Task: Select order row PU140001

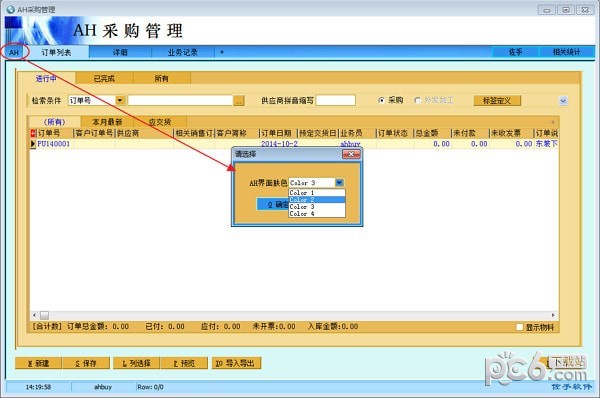Action: [294, 144]
